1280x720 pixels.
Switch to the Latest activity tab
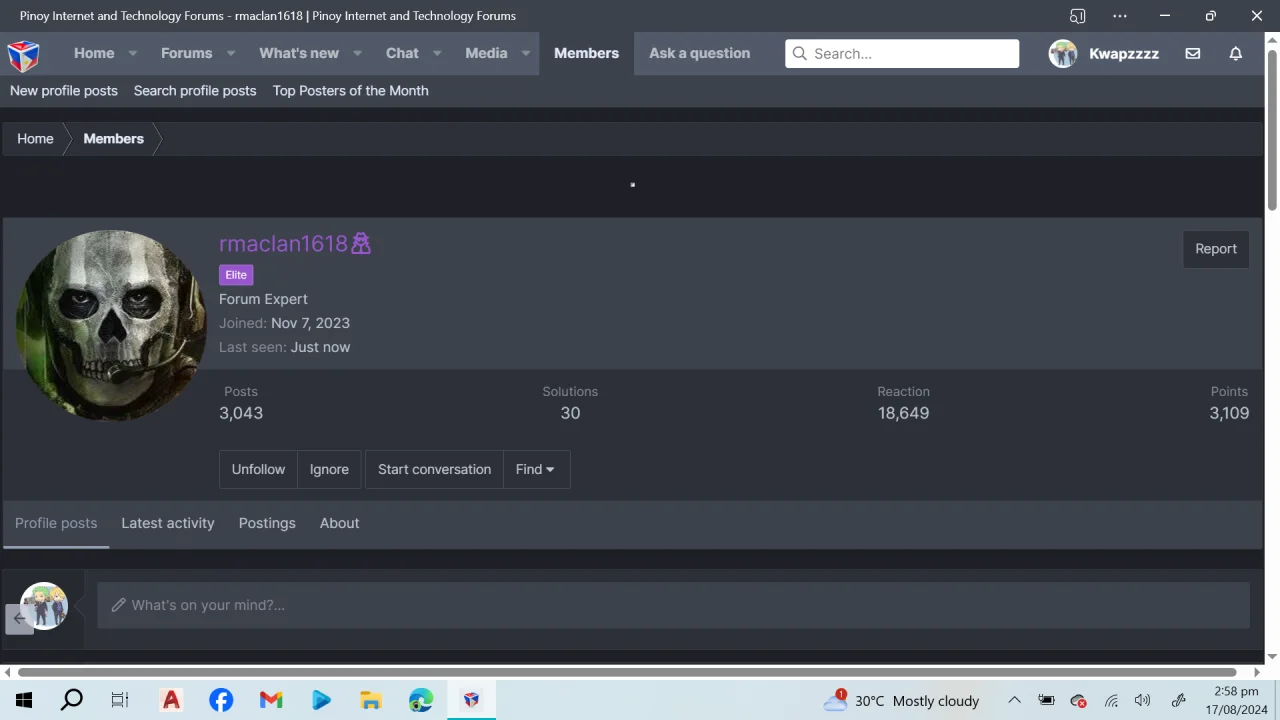point(168,523)
